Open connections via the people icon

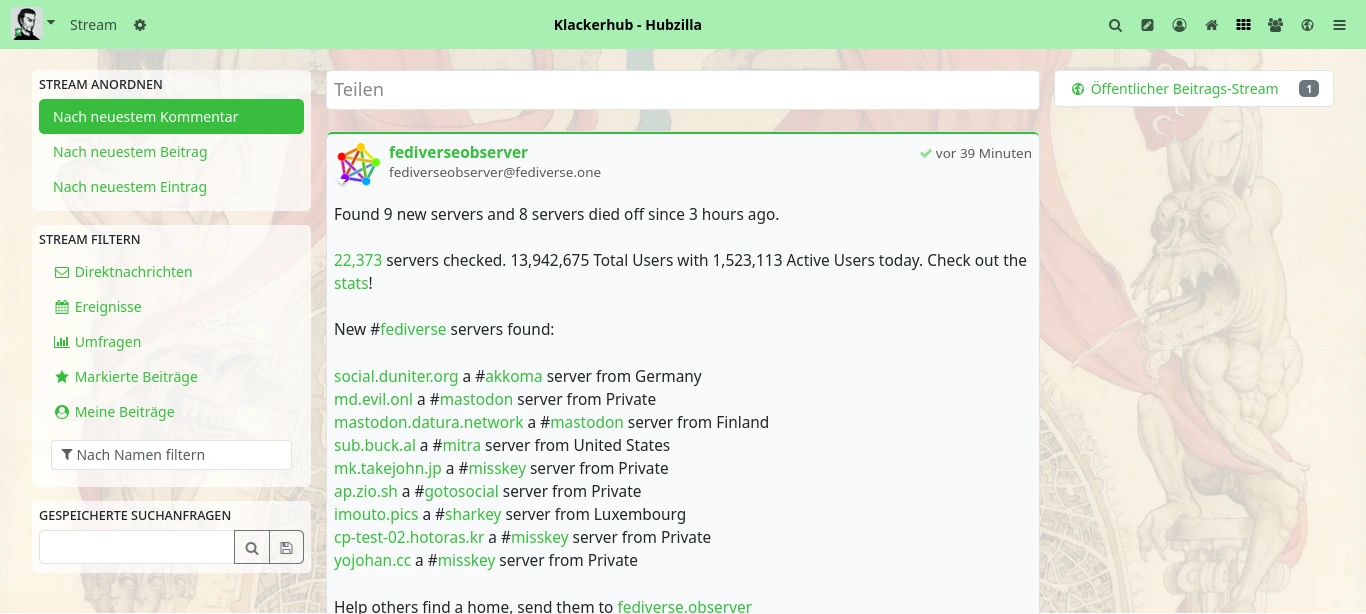coord(1275,25)
